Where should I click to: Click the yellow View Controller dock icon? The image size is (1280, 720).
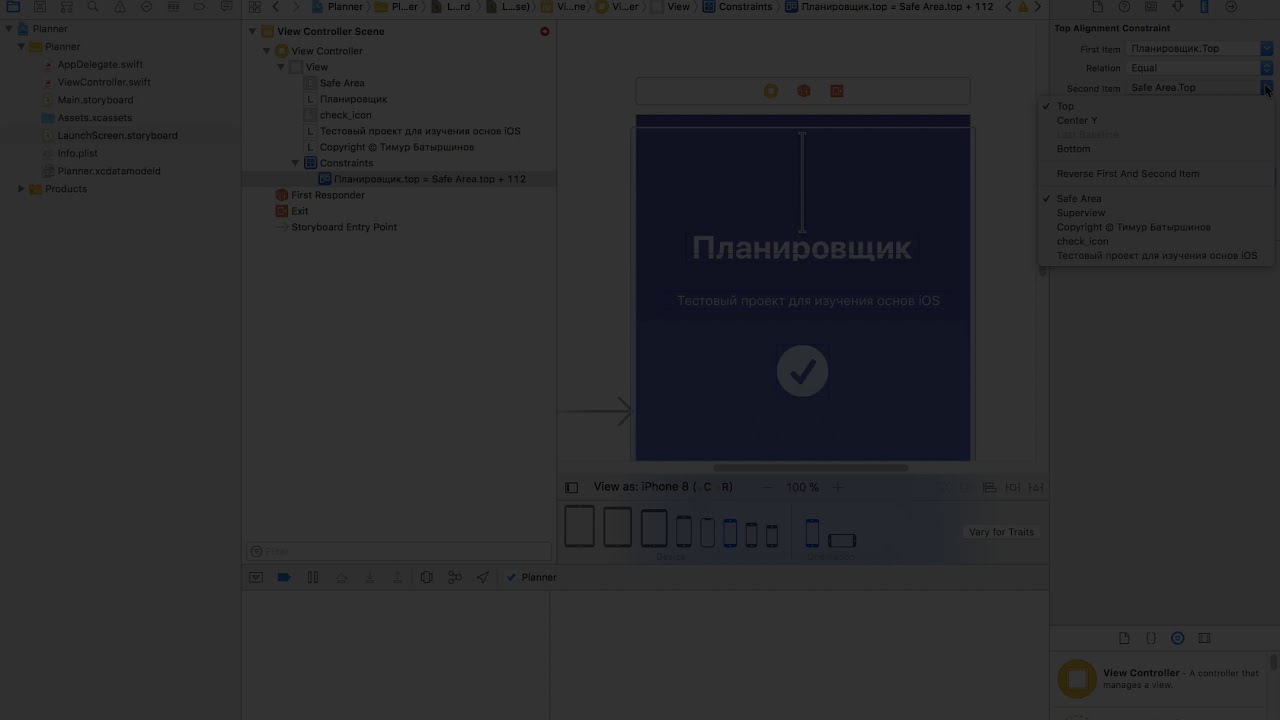pyautogui.click(x=771, y=91)
